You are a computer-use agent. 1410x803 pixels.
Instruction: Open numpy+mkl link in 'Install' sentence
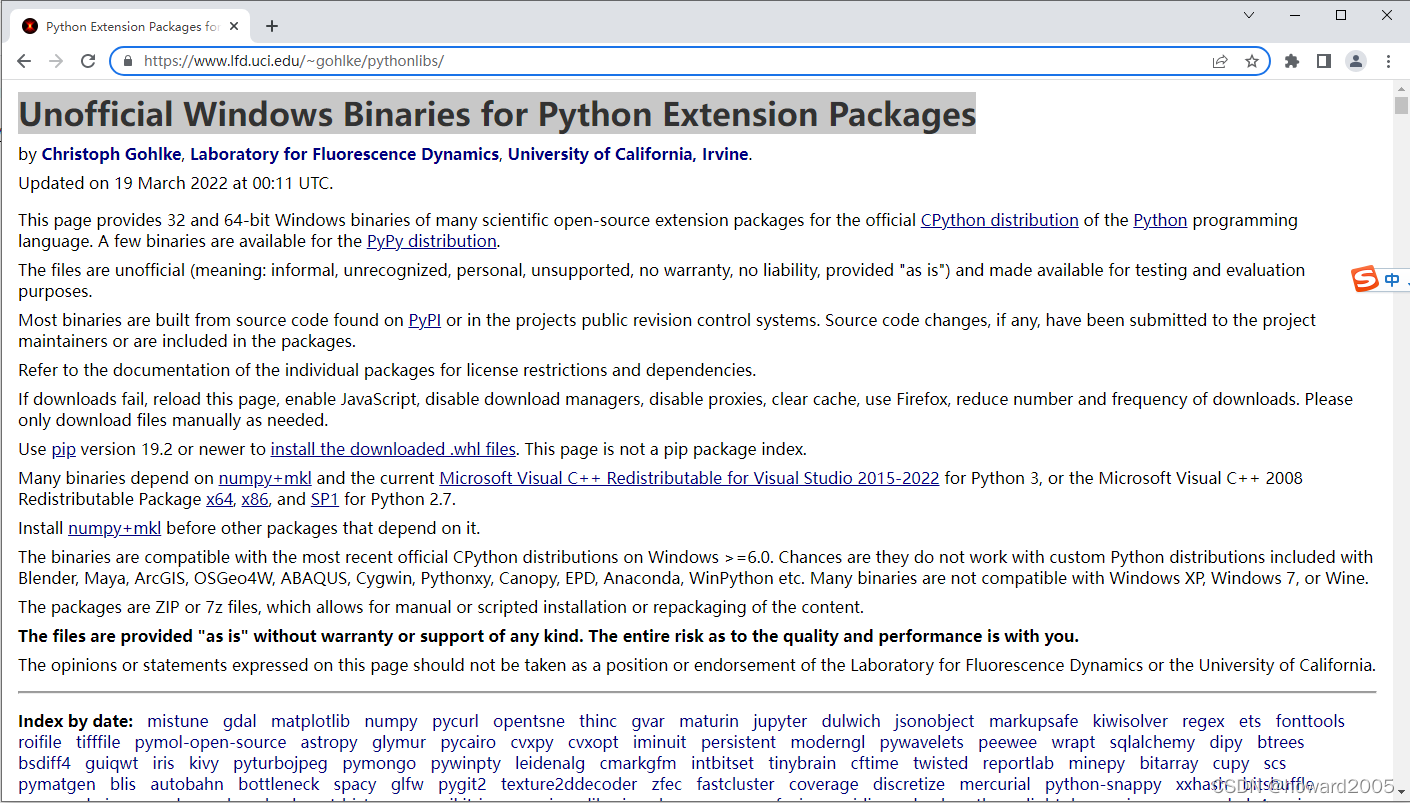(114, 528)
